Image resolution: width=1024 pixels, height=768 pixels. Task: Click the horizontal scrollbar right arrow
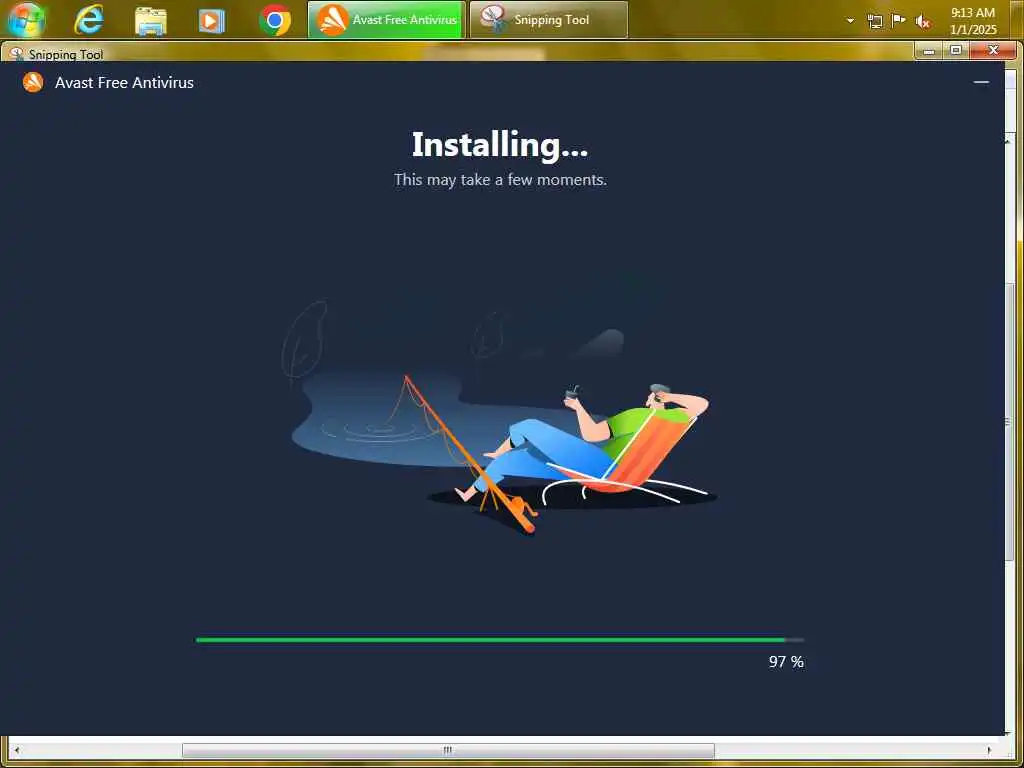989,750
